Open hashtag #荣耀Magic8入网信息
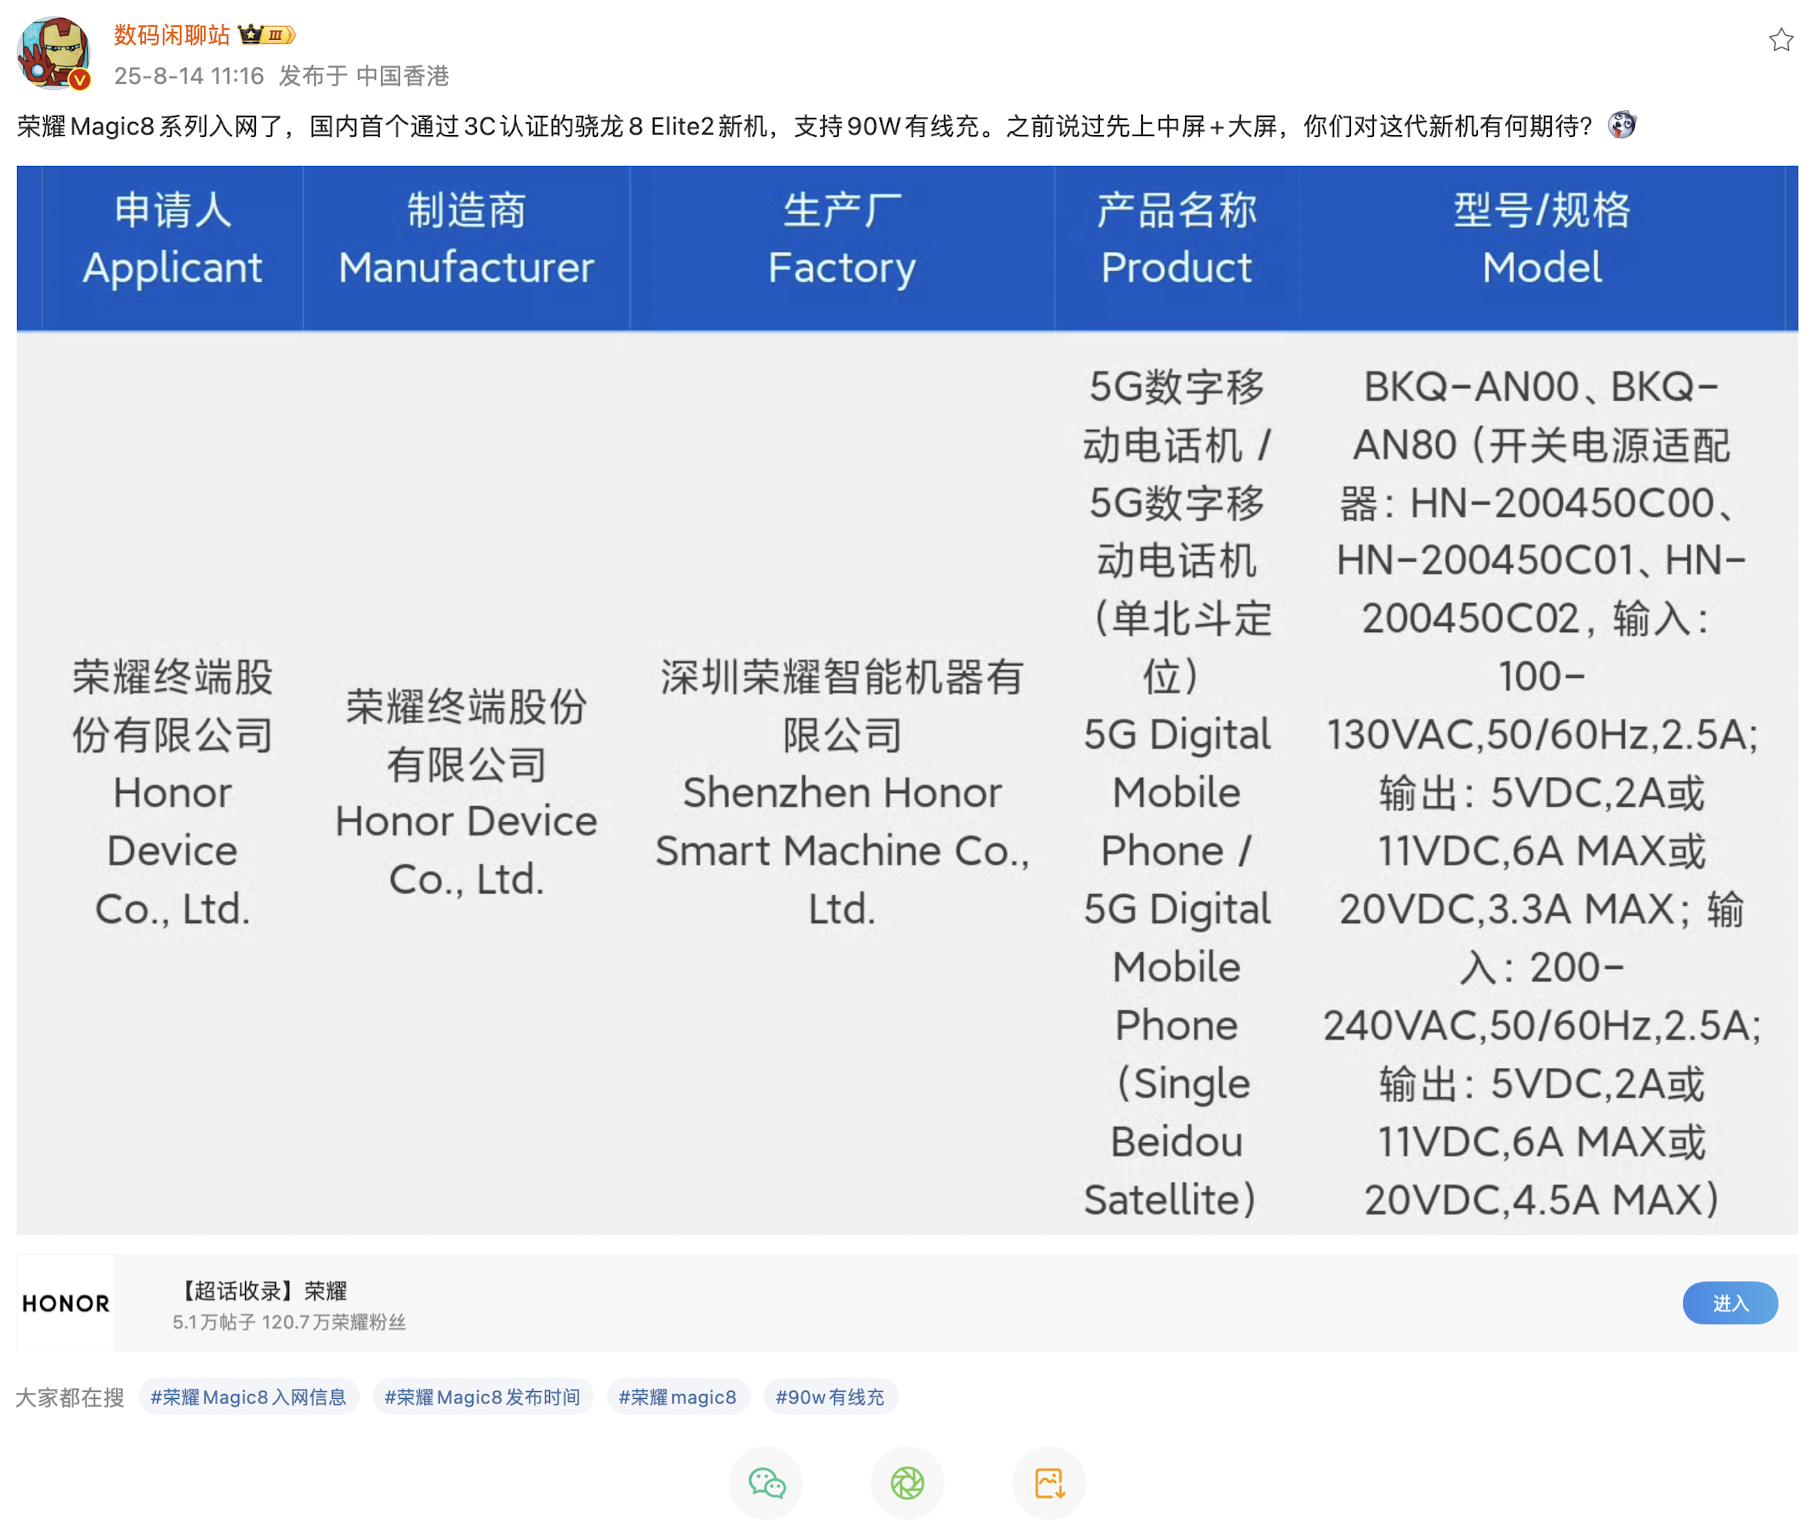The width and height of the screenshot is (1808, 1530). click(248, 1397)
